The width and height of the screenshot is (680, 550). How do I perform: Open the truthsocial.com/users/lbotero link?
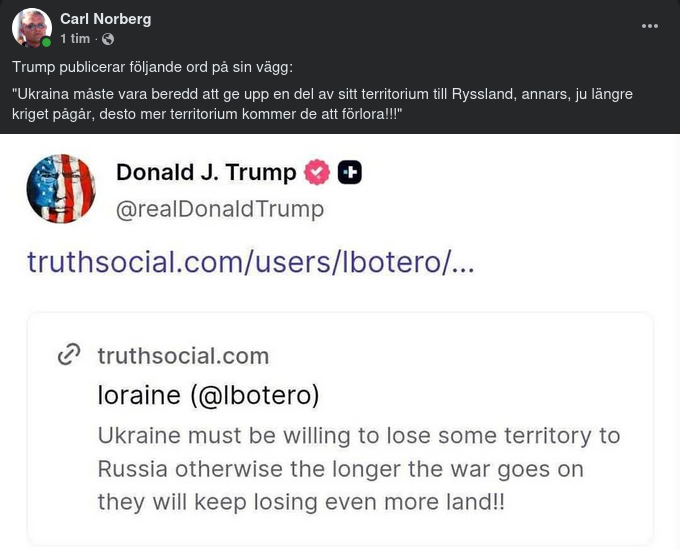[x=250, y=262]
